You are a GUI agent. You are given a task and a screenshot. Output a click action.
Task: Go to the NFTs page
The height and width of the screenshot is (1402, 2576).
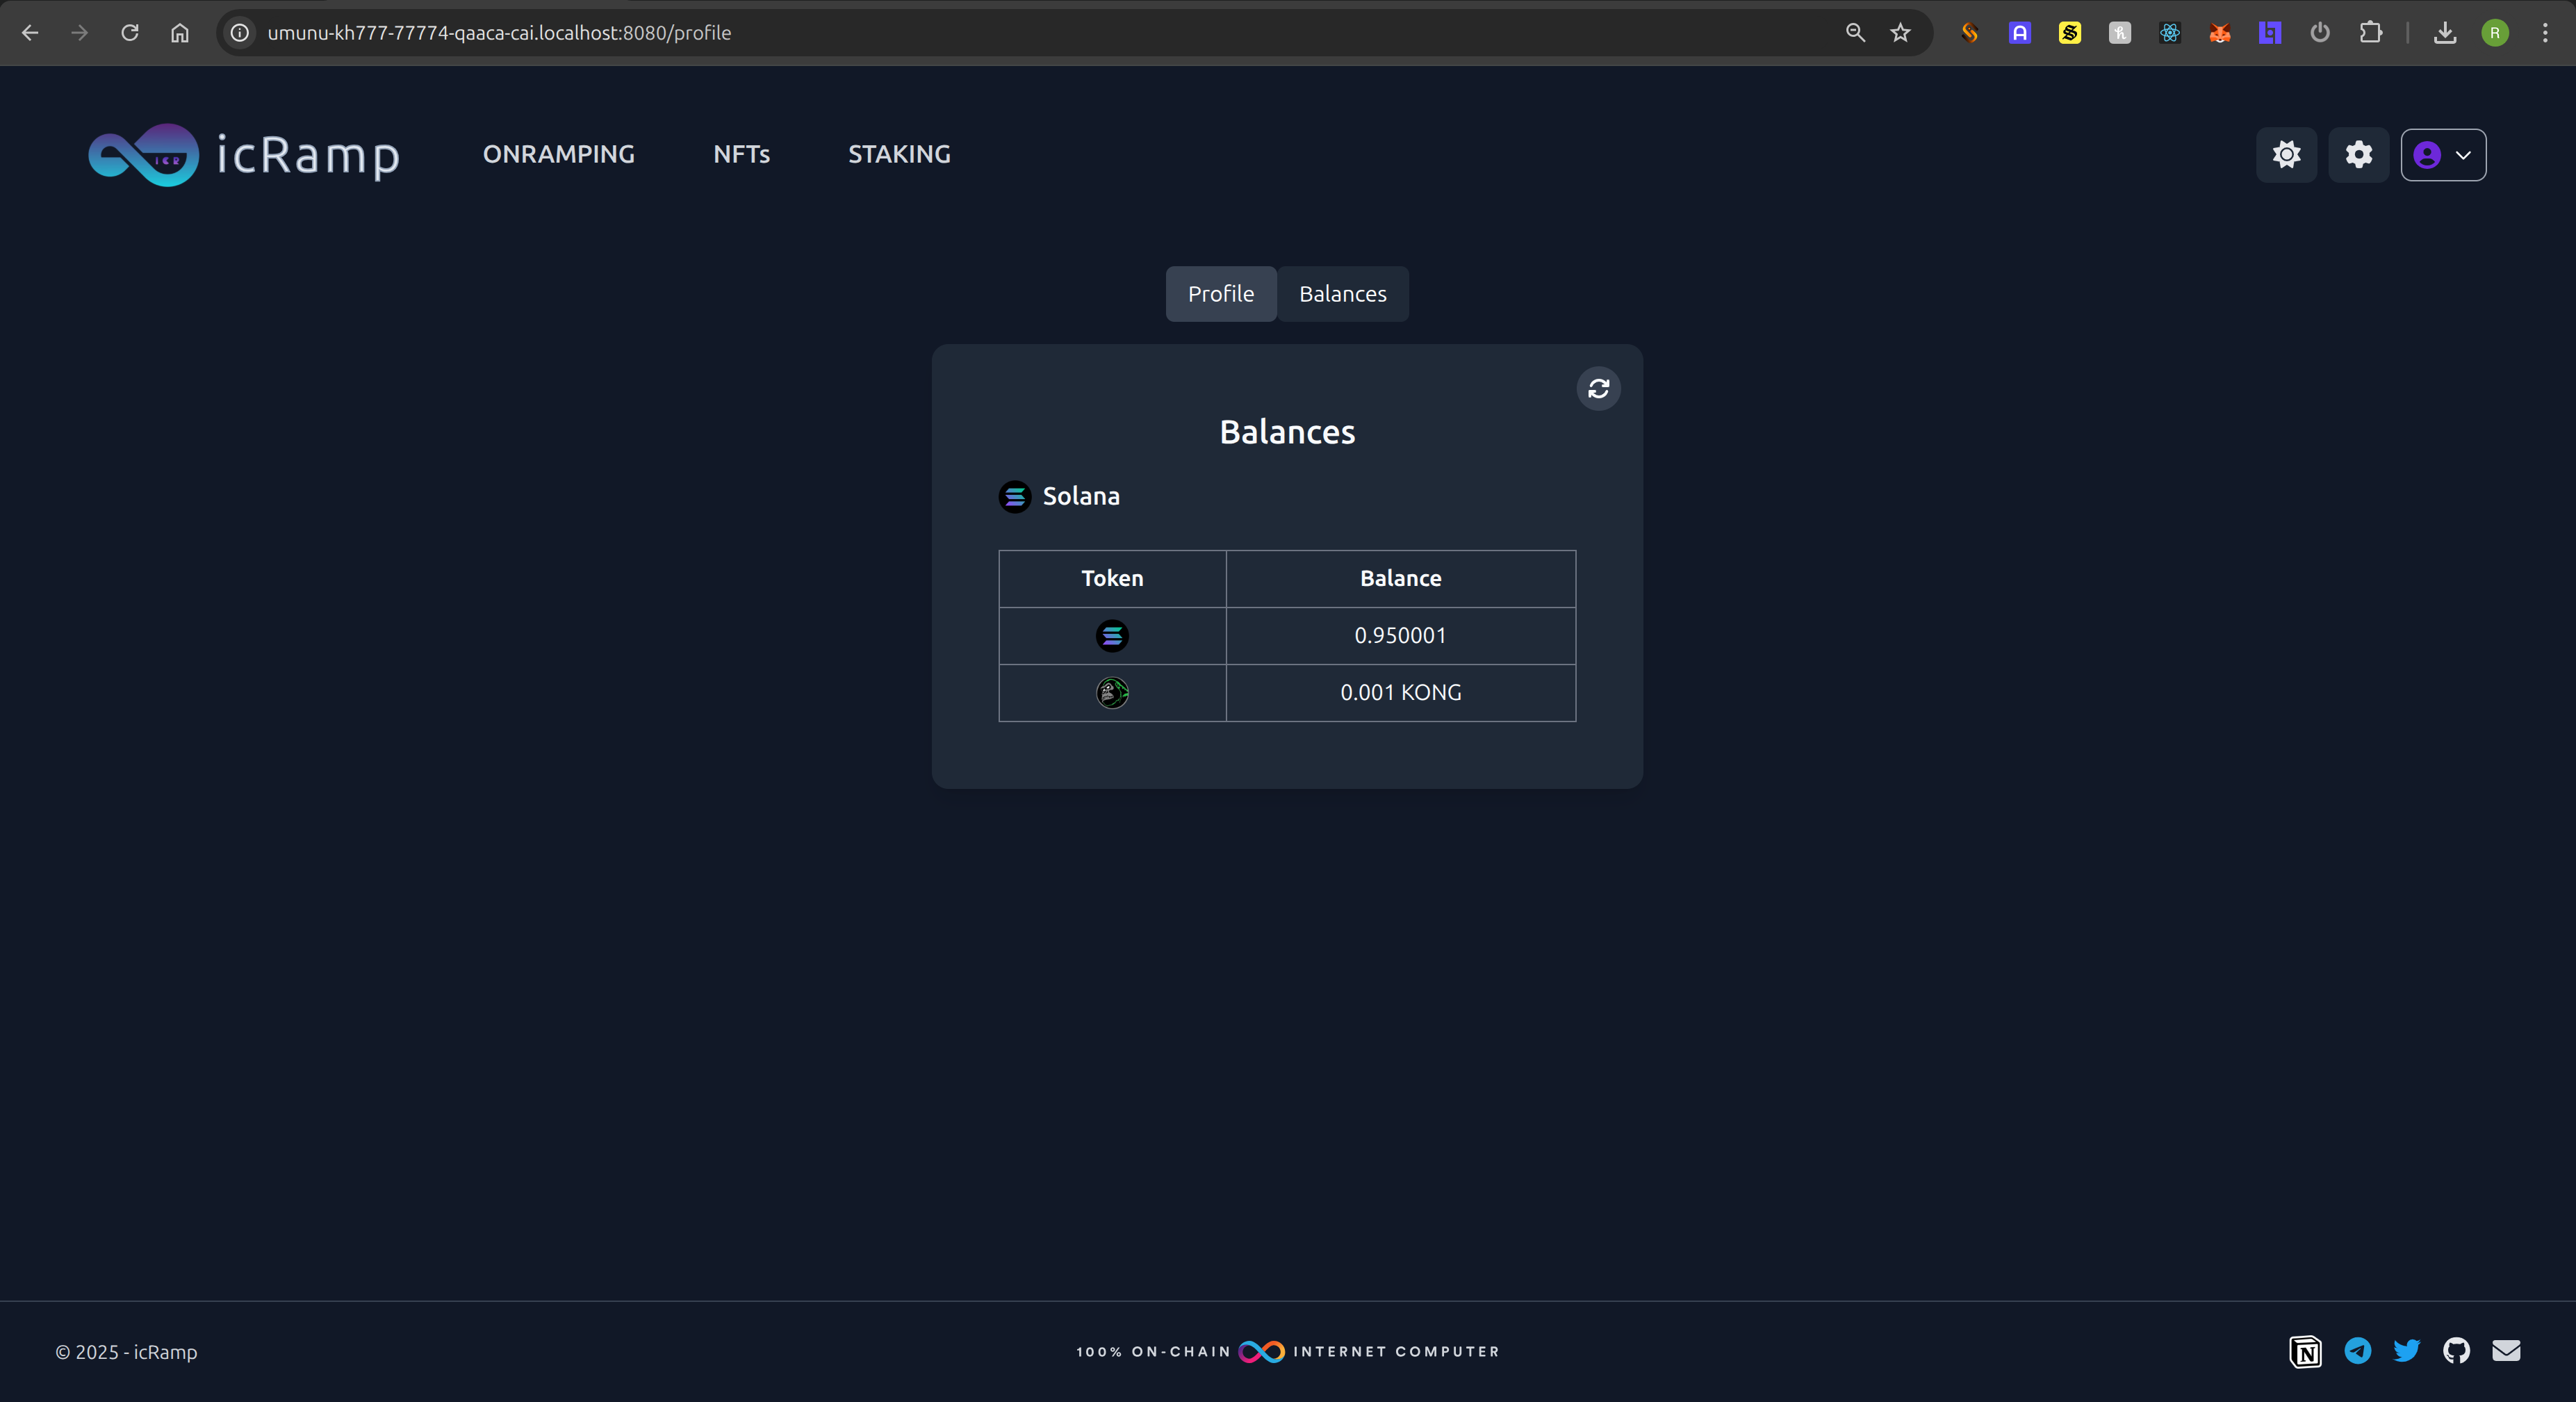tap(741, 154)
